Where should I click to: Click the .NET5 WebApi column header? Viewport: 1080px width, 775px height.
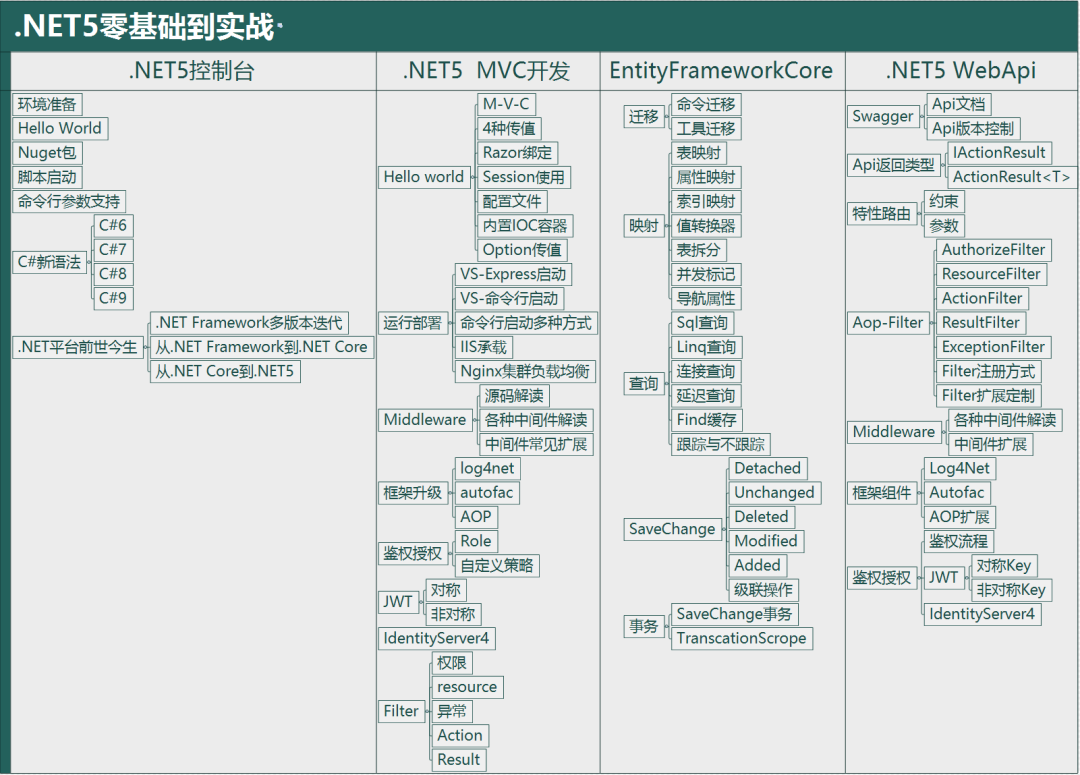point(961,71)
